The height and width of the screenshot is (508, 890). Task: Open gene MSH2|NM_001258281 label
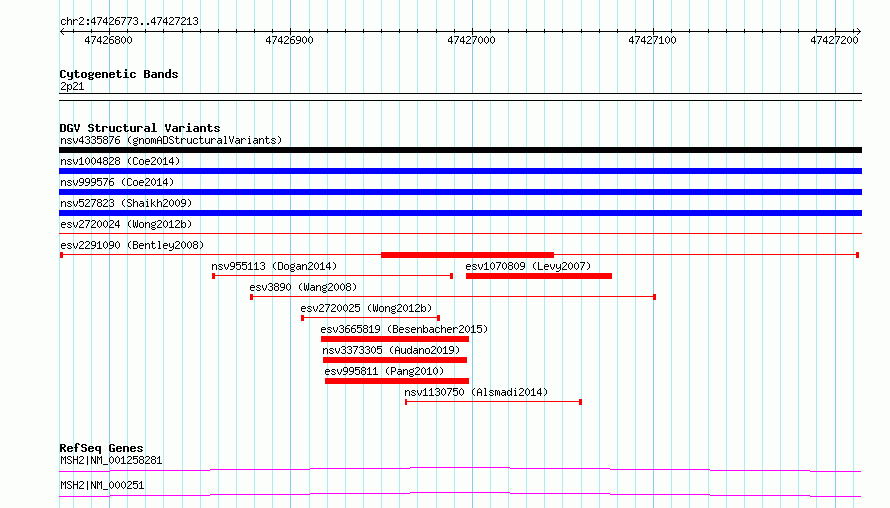click(111, 460)
